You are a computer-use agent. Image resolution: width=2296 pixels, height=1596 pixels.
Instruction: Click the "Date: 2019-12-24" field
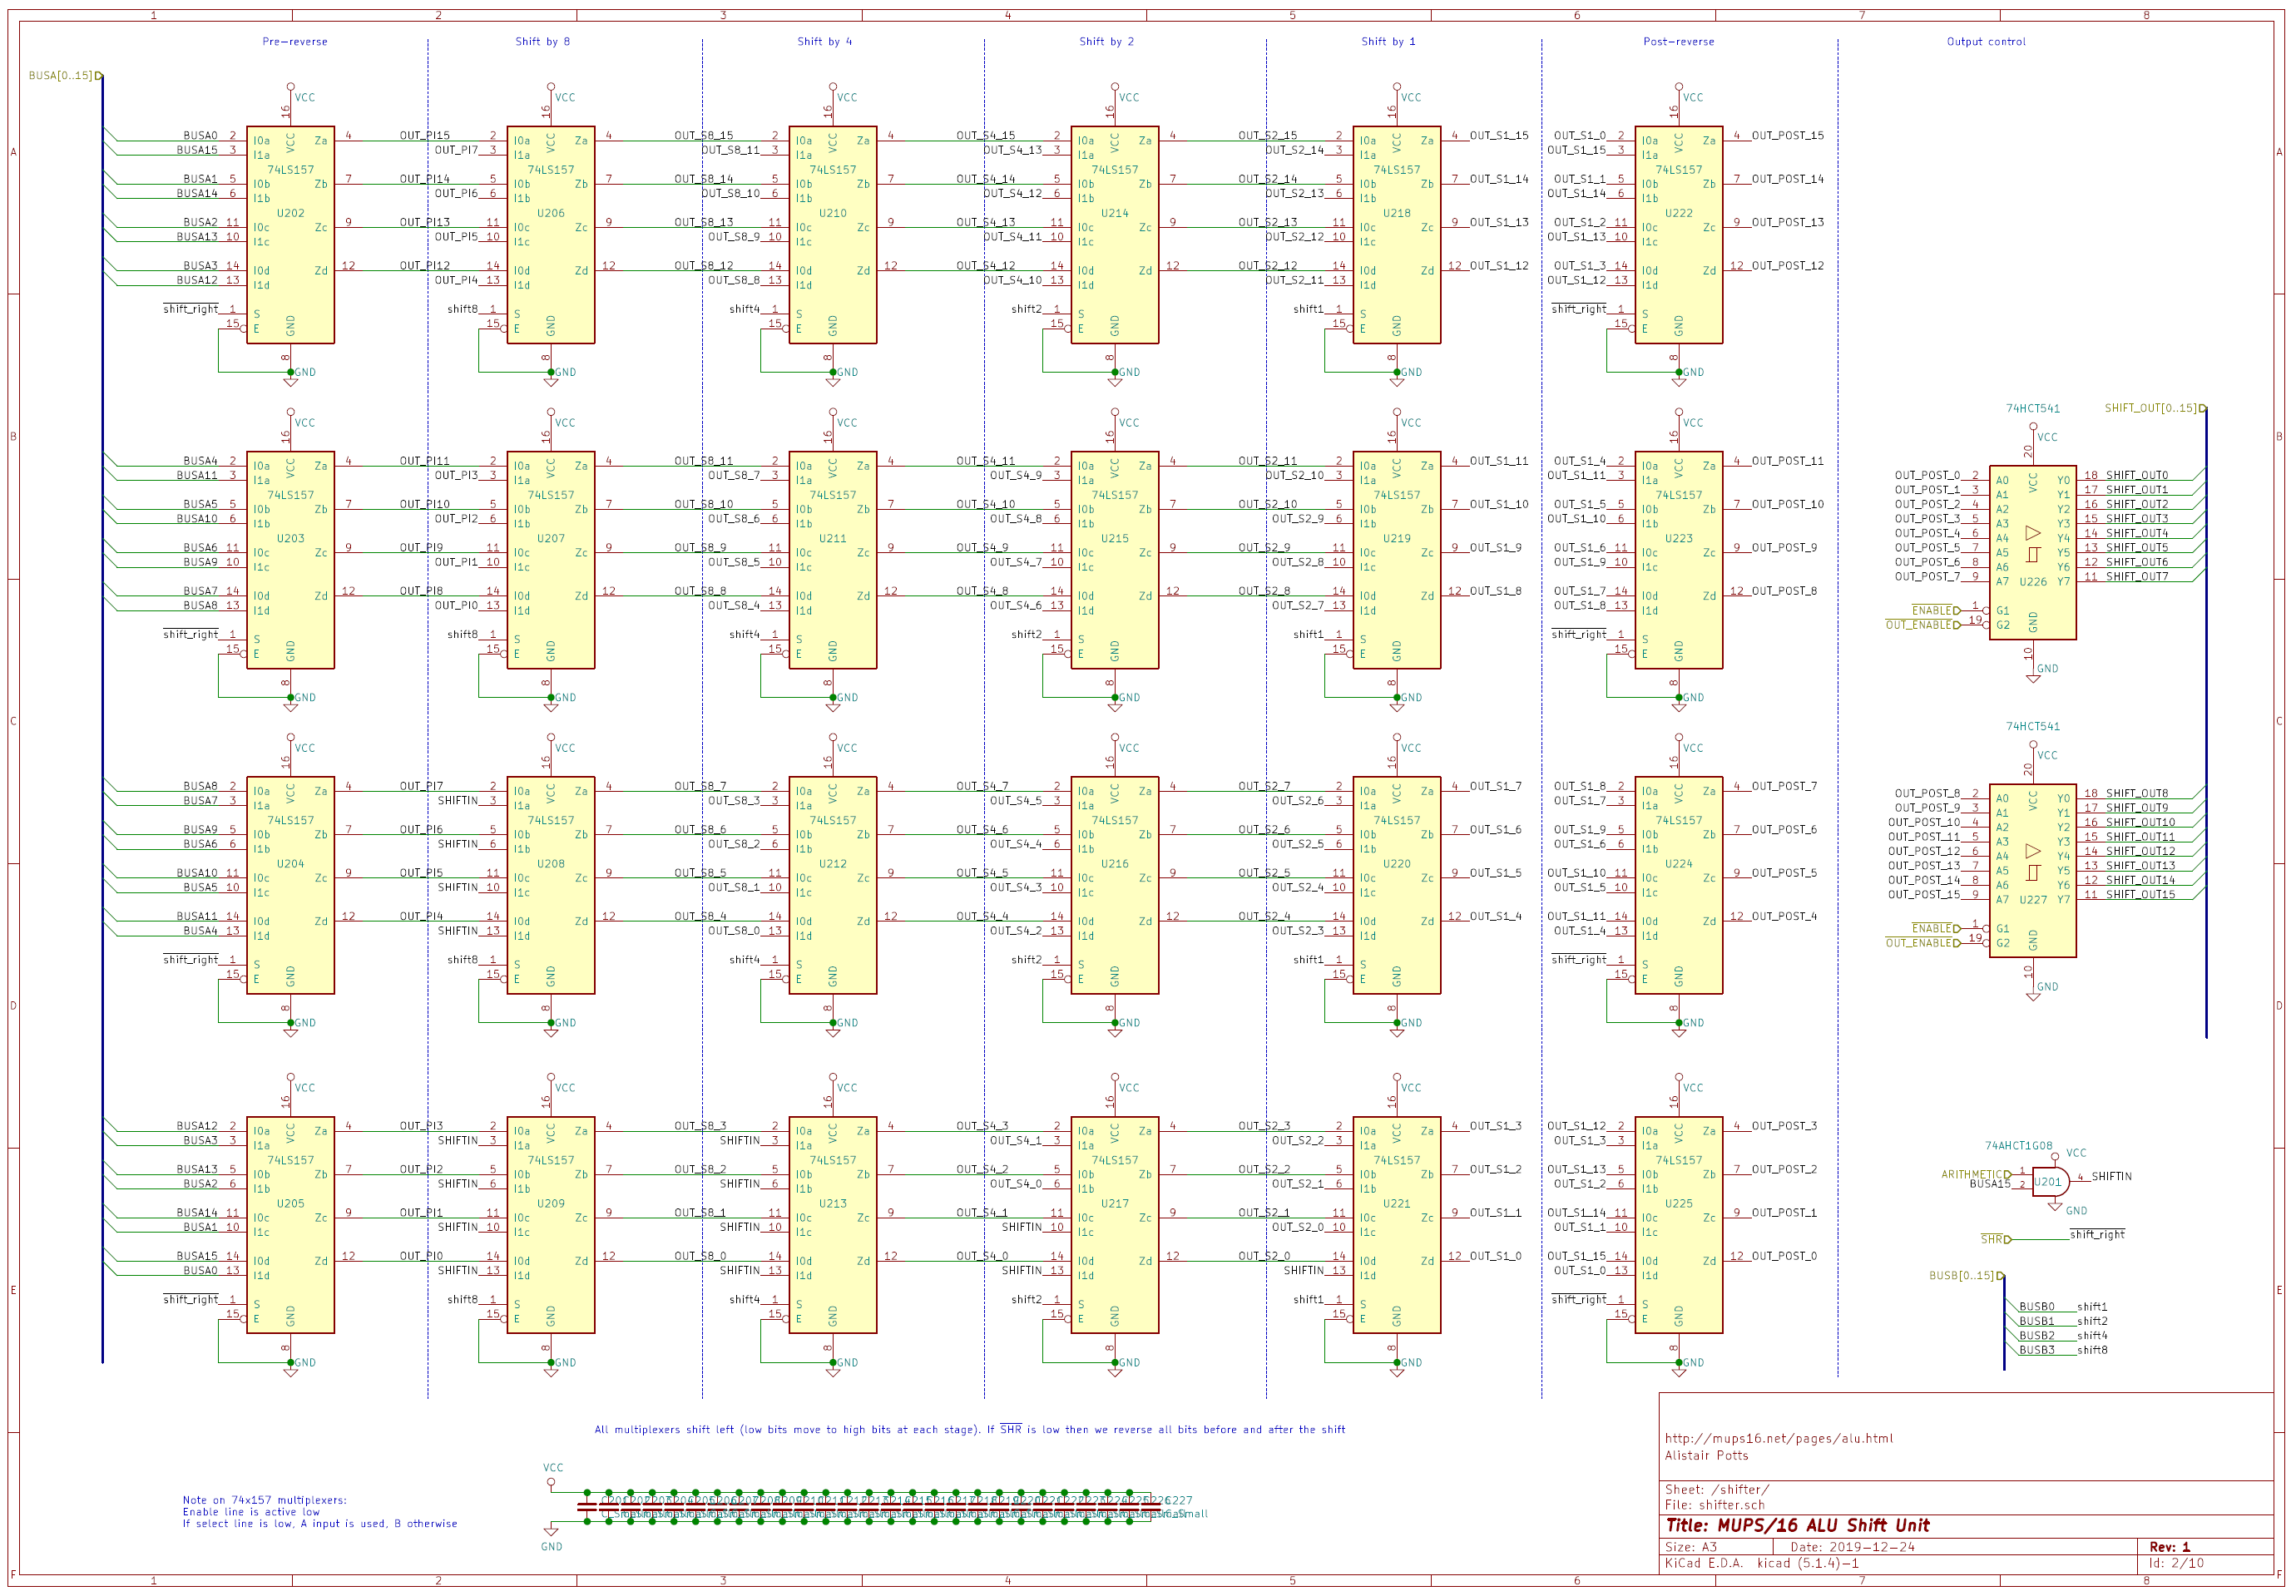coord(1853,1548)
